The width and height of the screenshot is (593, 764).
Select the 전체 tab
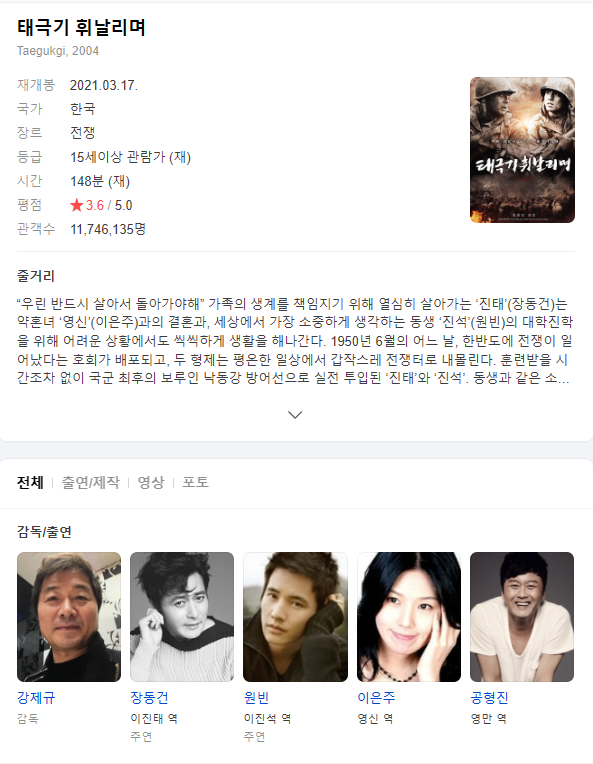click(30, 482)
